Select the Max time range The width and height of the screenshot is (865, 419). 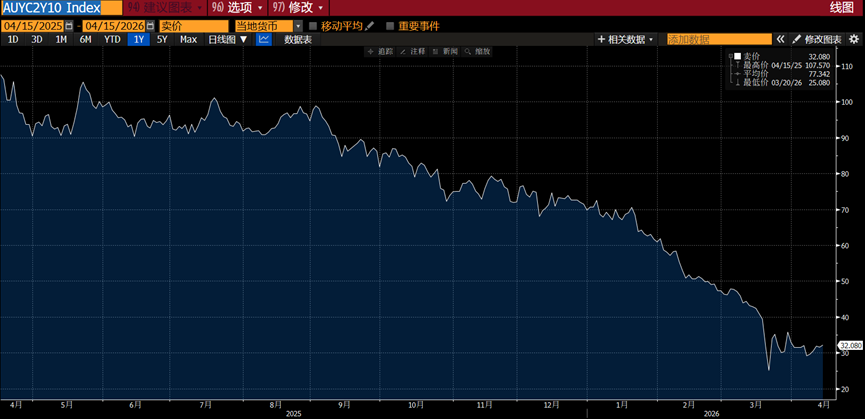coord(189,40)
